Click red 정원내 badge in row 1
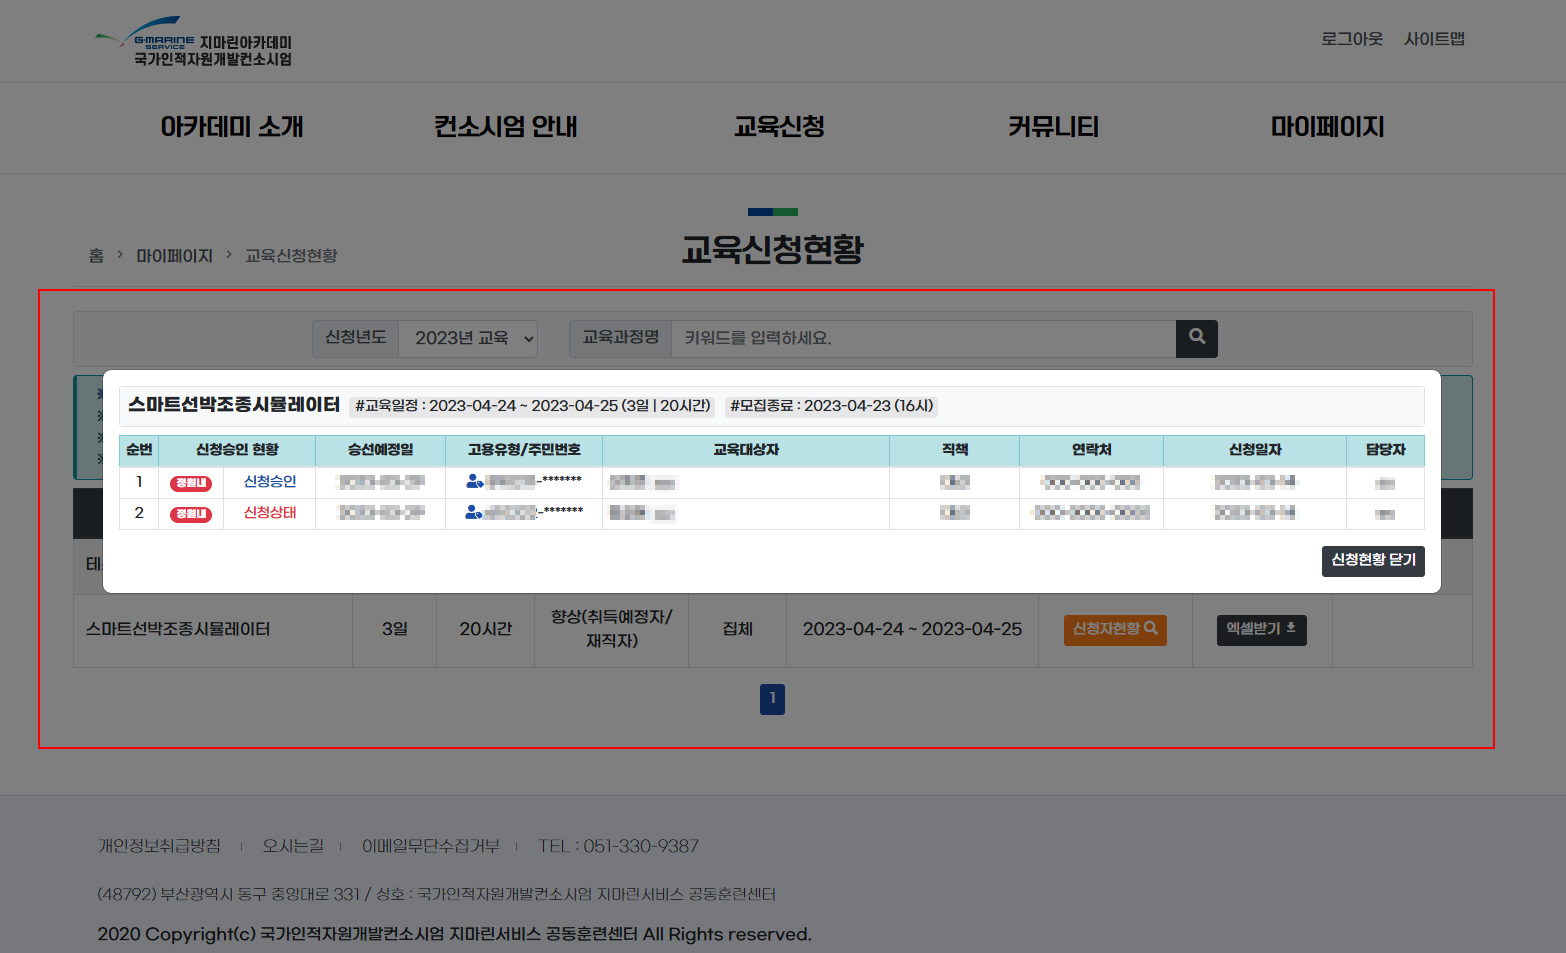The image size is (1566, 953). click(191, 483)
